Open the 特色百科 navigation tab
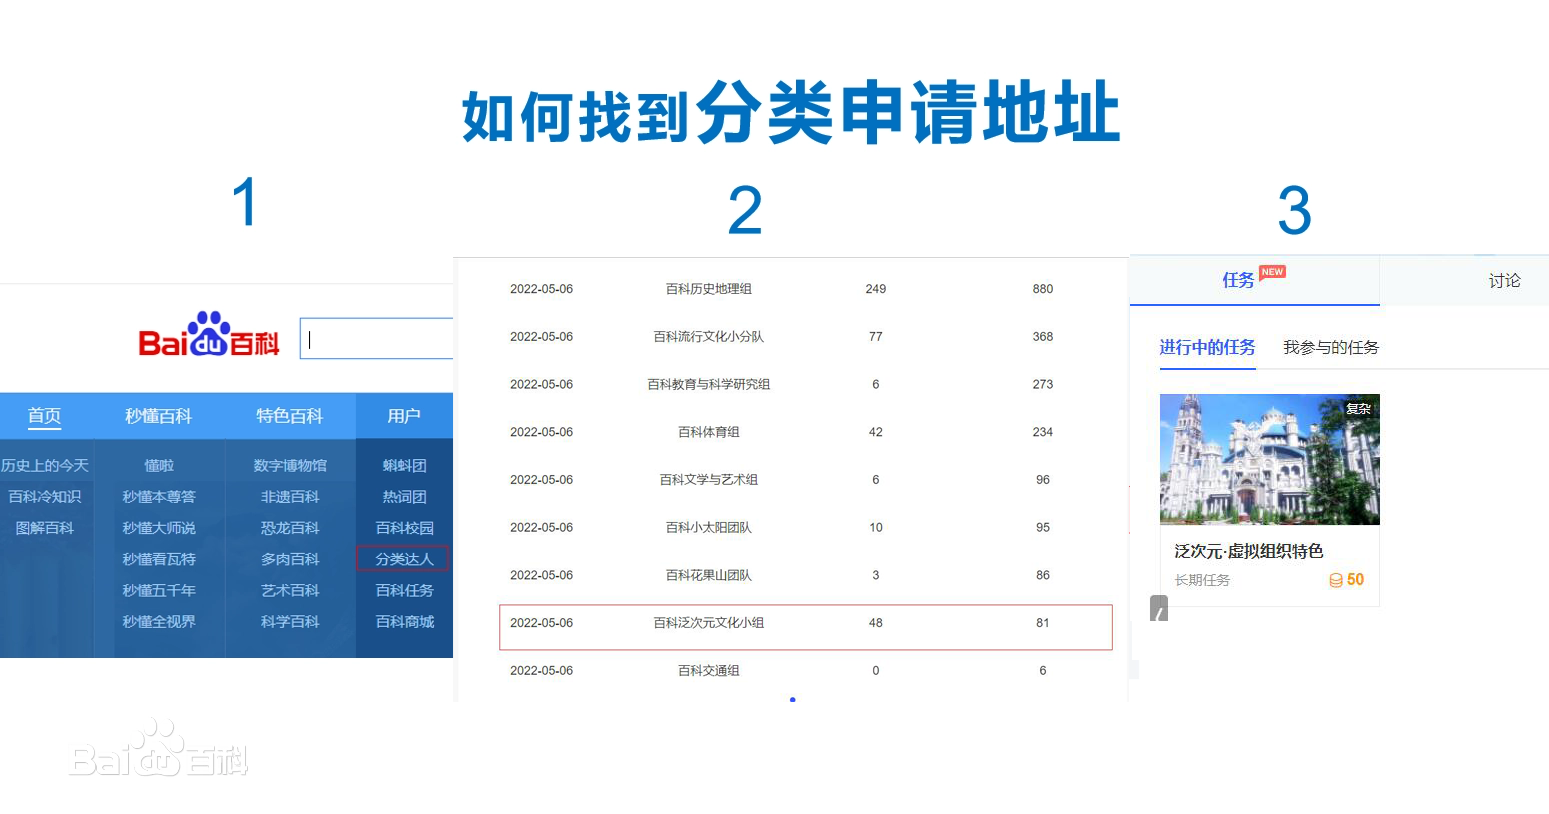The image size is (1549, 814). tap(289, 416)
